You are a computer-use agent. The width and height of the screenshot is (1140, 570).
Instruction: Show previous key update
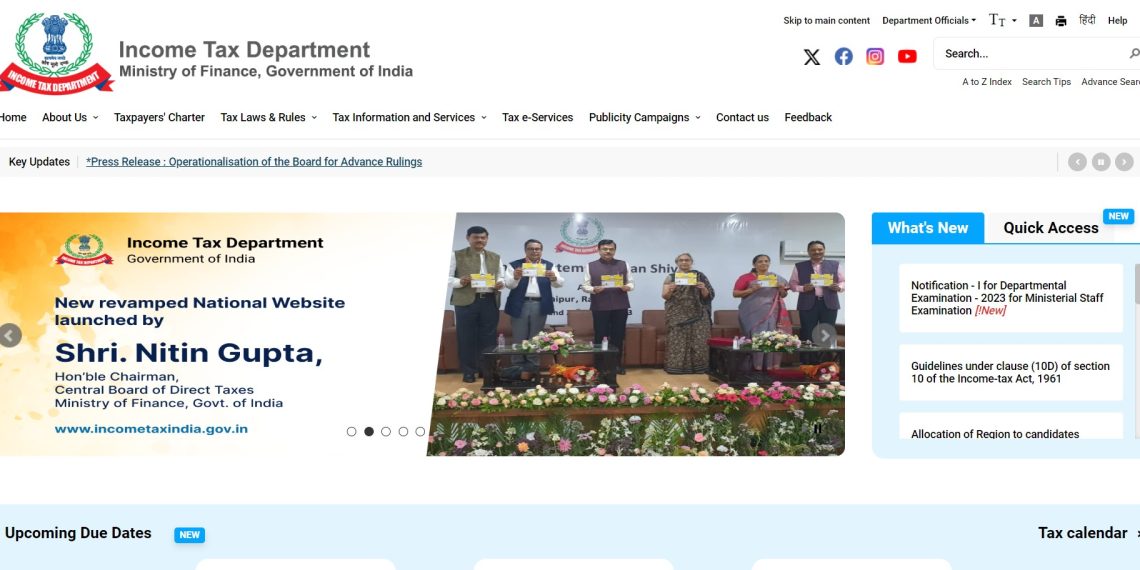(x=1077, y=162)
